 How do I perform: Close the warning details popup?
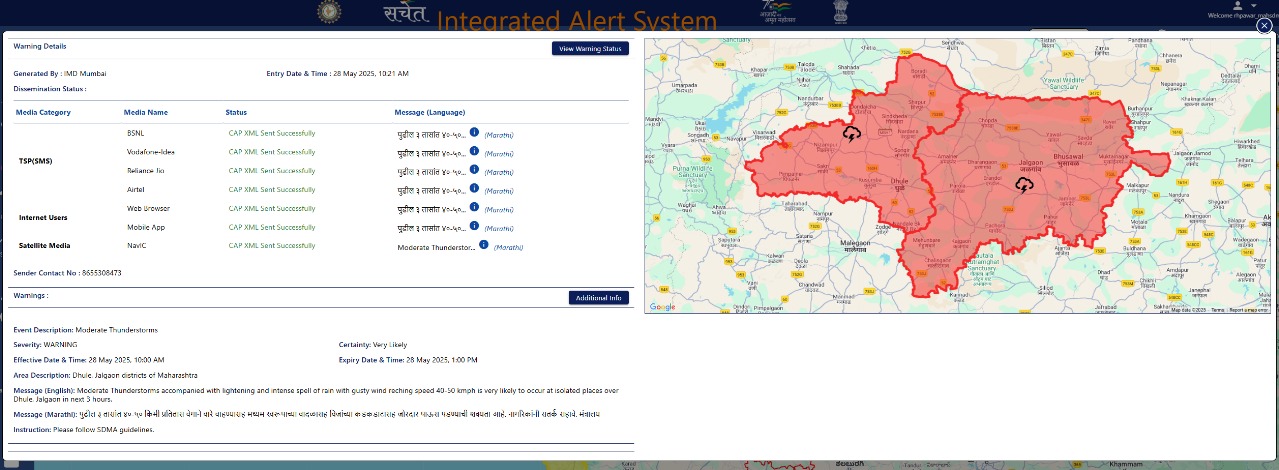(1264, 27)
